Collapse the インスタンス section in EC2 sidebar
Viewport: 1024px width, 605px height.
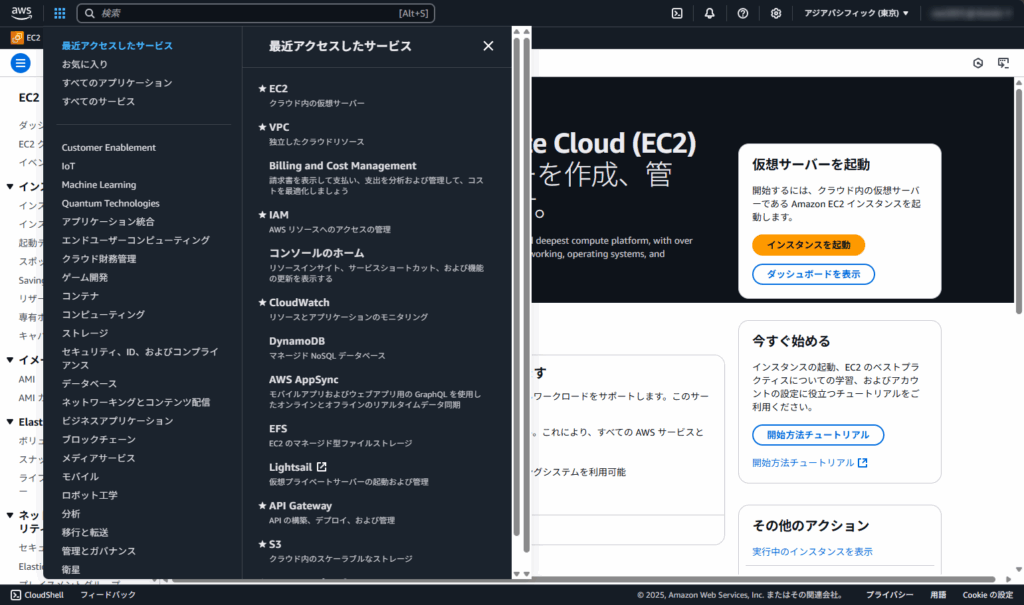10,187
